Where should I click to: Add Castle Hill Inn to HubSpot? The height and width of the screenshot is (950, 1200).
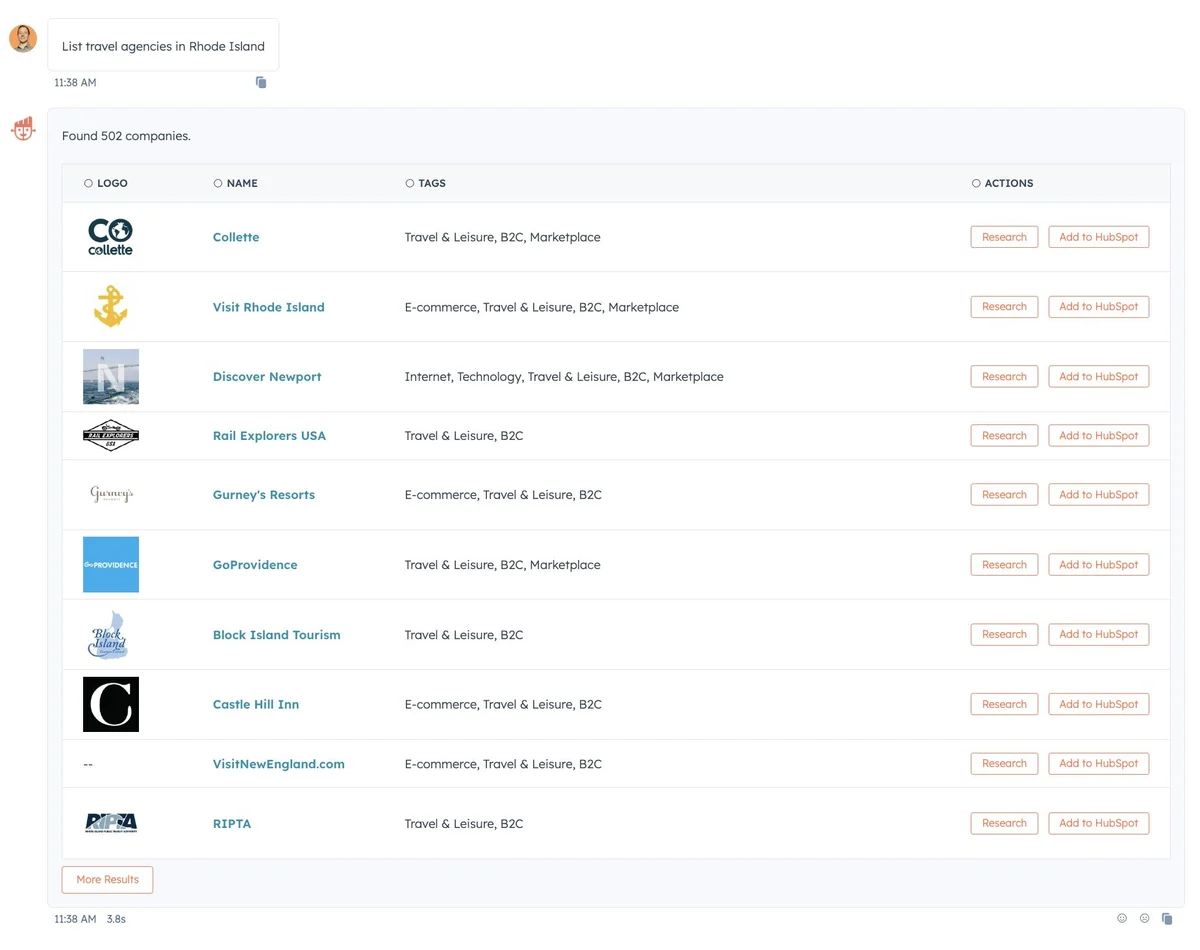pyautogui.click(x=1099, y=704)
